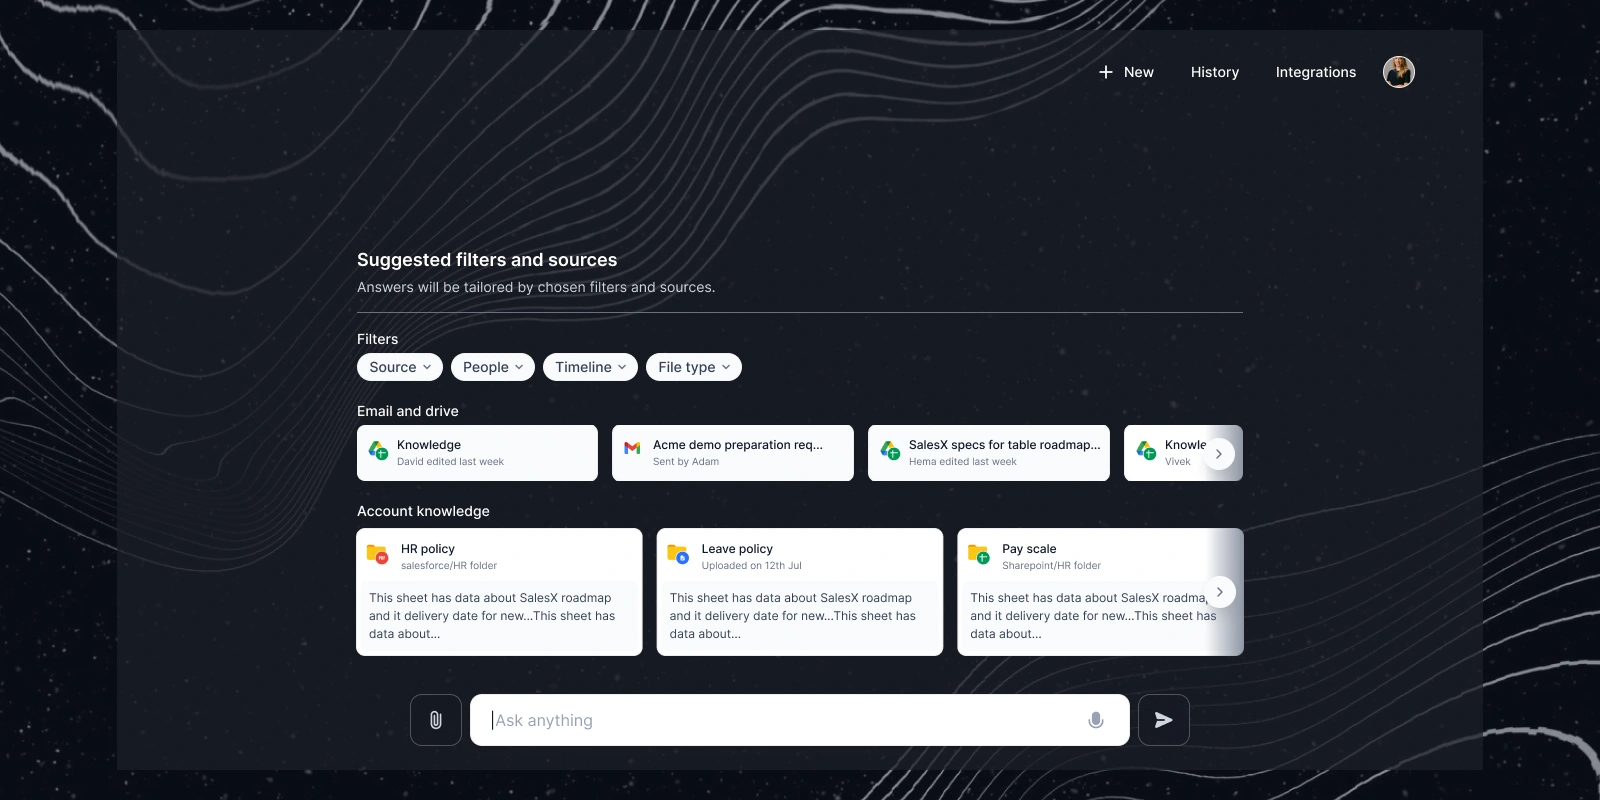This screenshot has width=1600, height=800.
Task: Open the People filter dropdown
Action: pyautogui.click(x=493, y=367)
